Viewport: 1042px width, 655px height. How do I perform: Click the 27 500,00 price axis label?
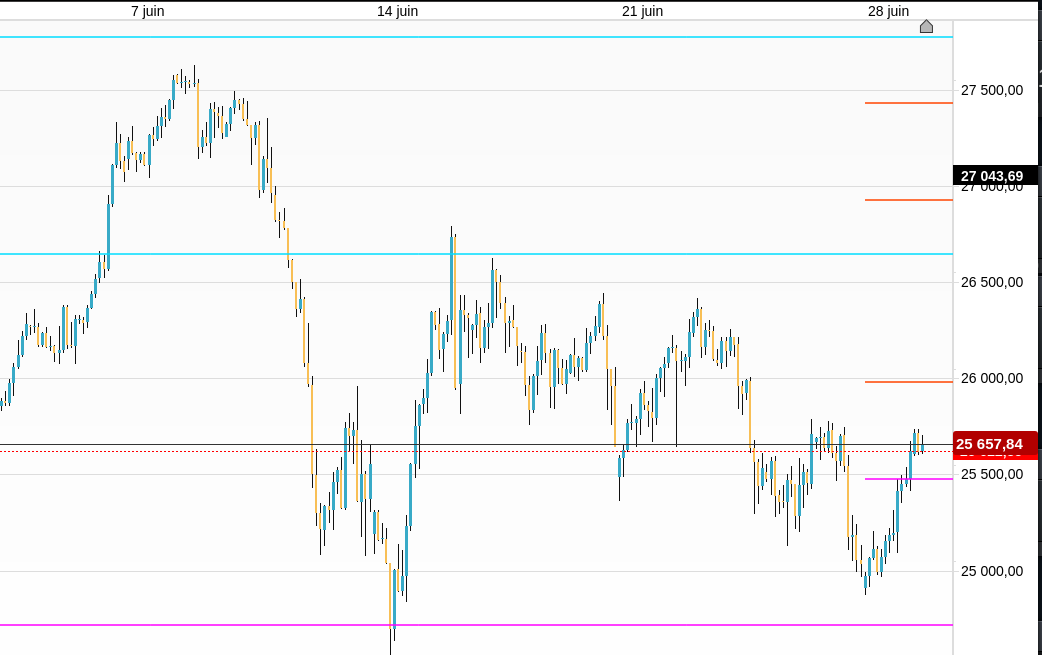992,90
